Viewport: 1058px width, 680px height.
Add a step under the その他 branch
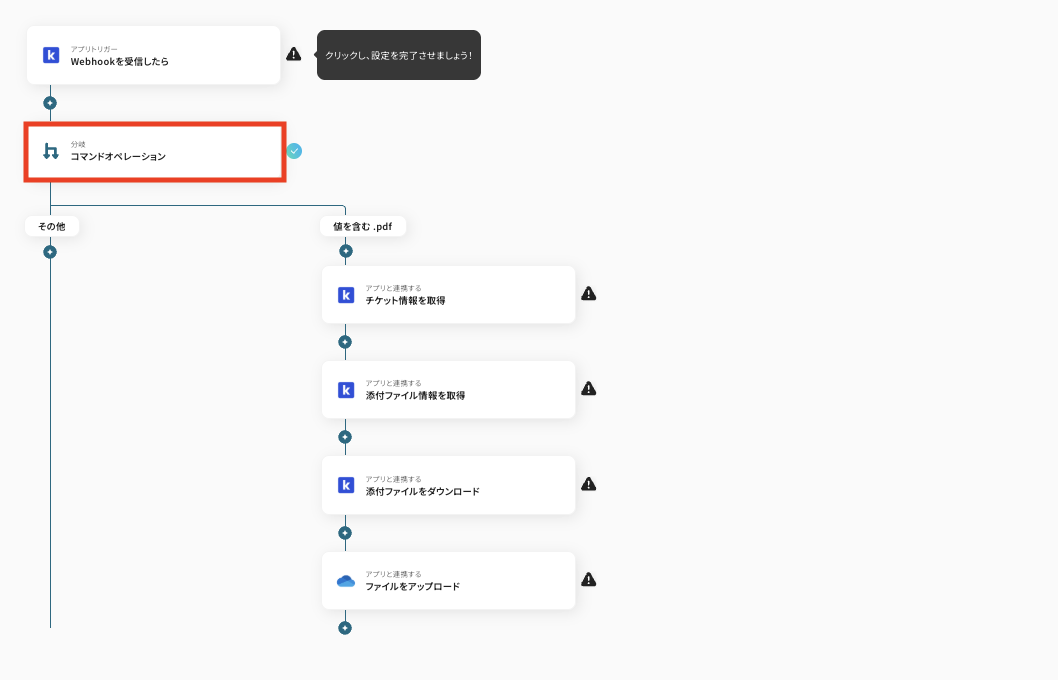pyautogui.click(x=50, y=252)
